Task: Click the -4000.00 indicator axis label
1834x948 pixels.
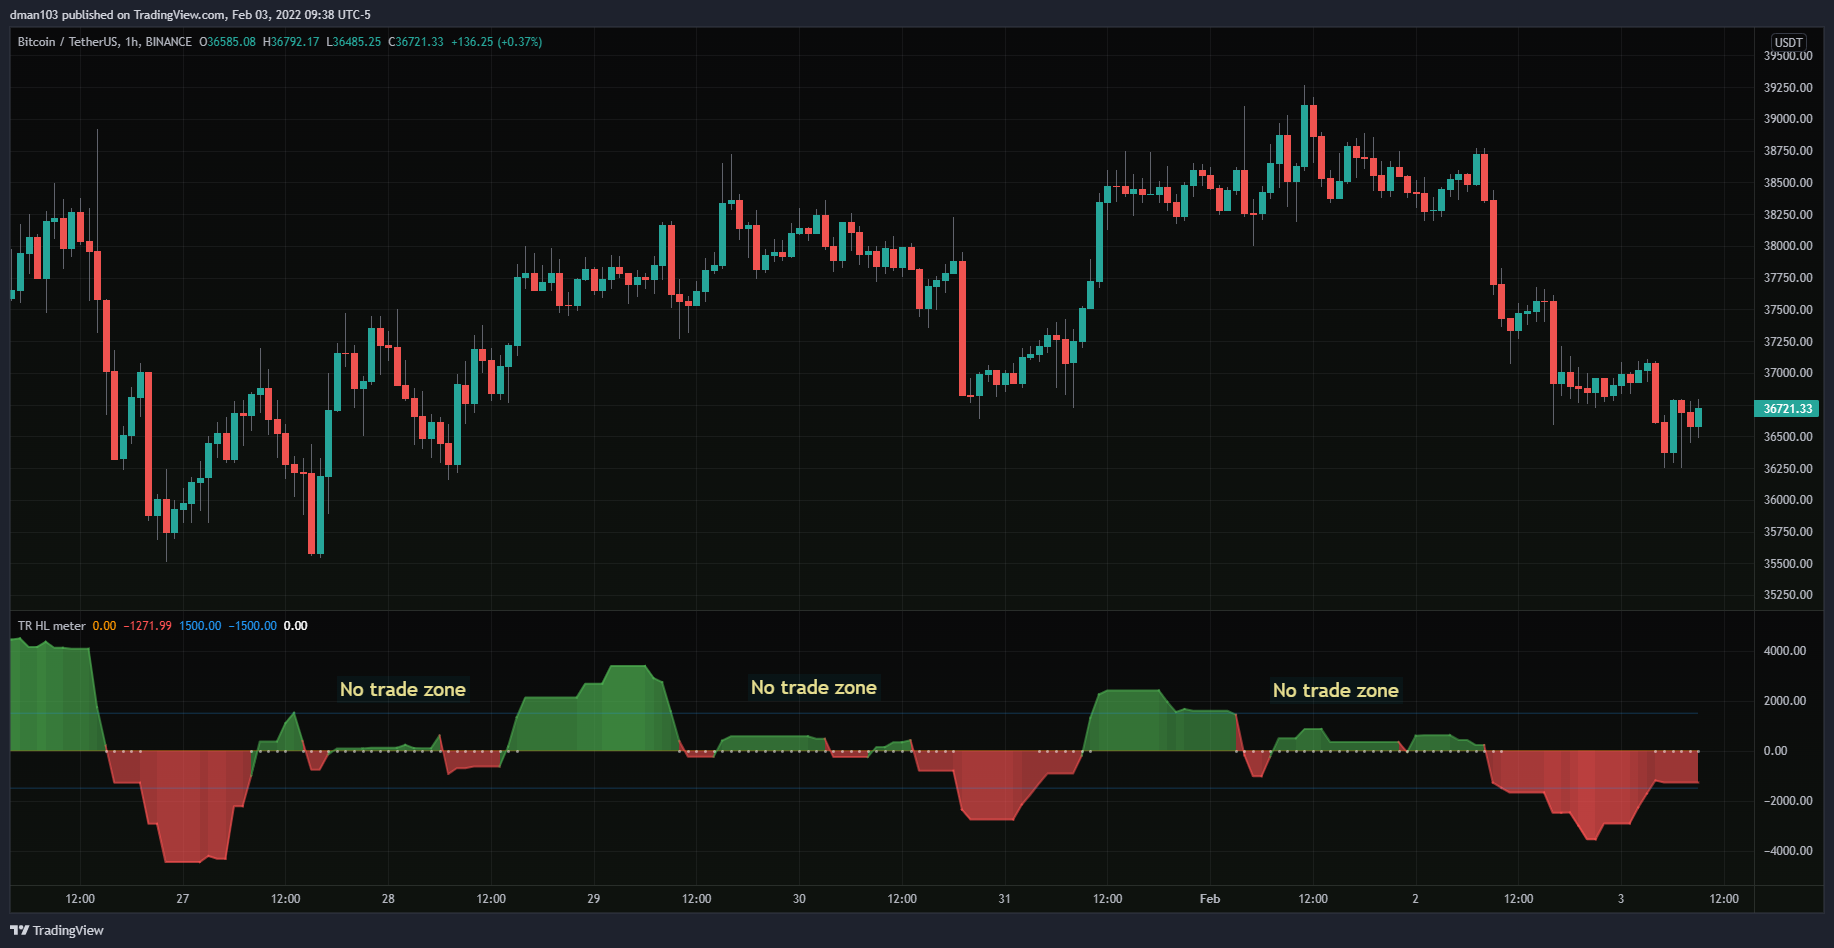Action: point(1787,851)
